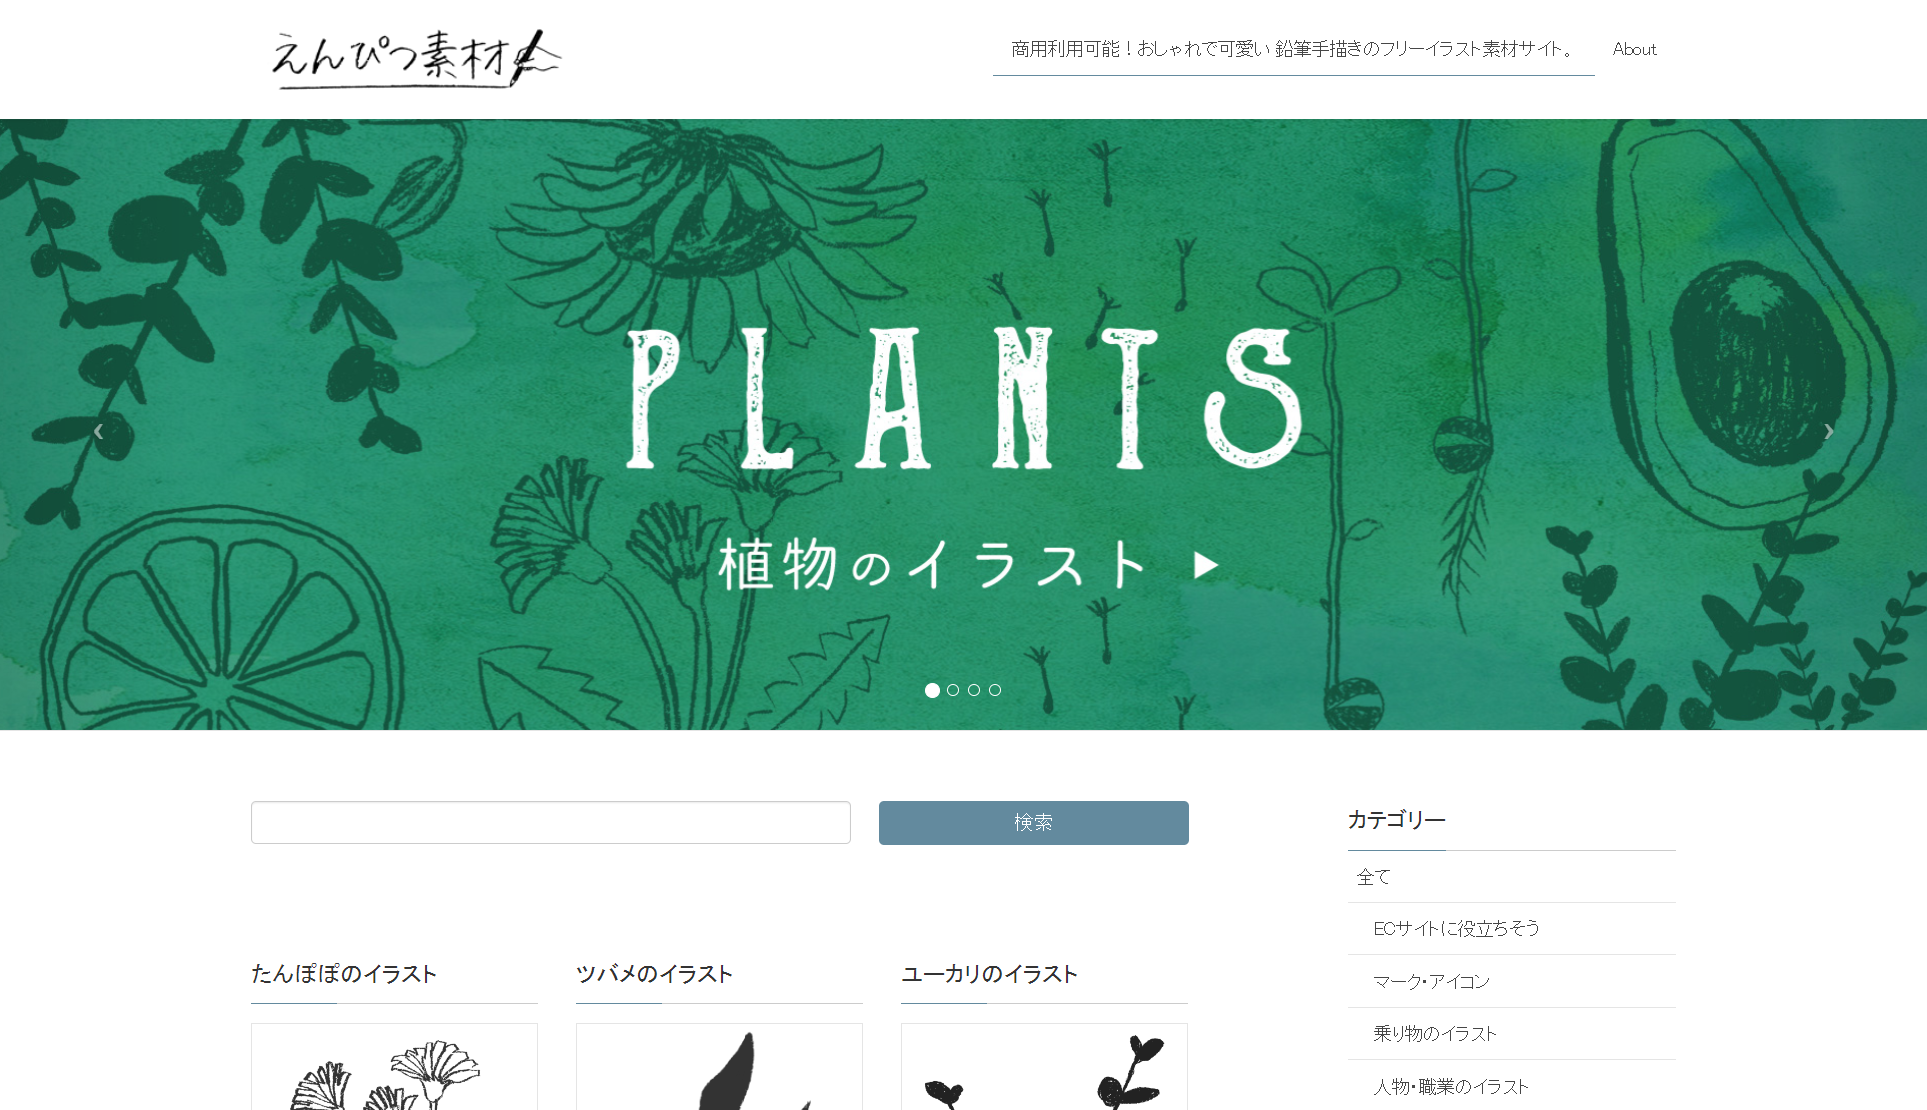
Task: Click the ユーカリのイラスト heading link
Action: point(989,974)
